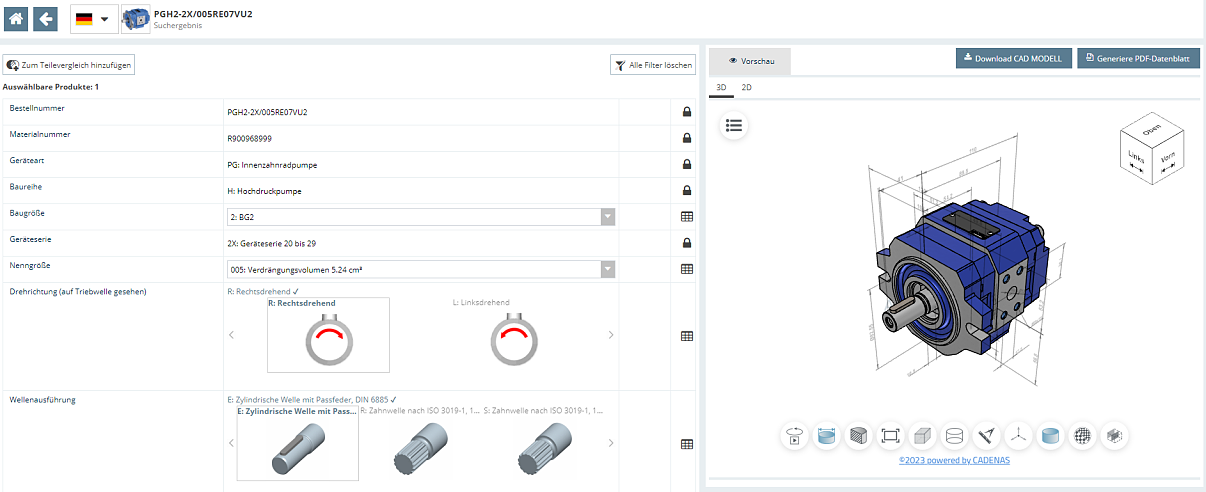The height and width of the screenshot is (492, 1206).
Task: Go to the home page icon
Action: coord(15,18)
